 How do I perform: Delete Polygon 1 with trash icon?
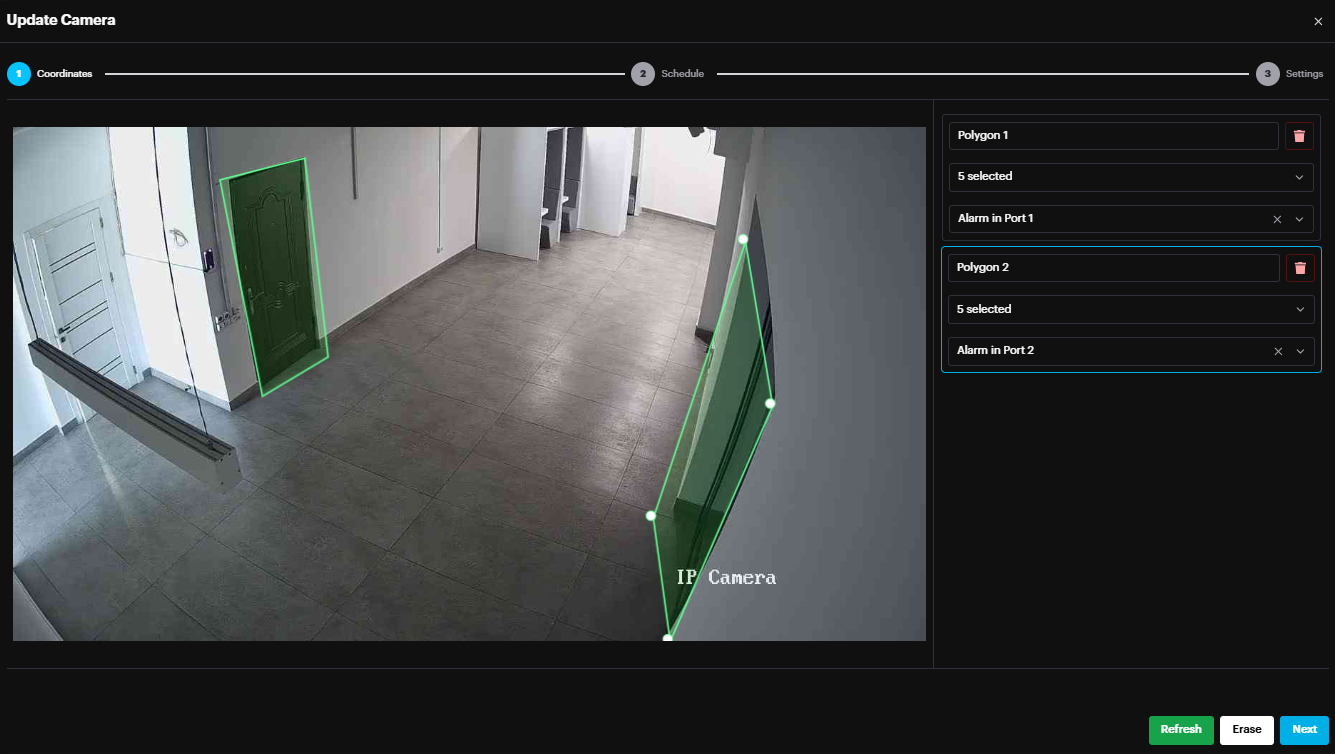[1299, 136]
